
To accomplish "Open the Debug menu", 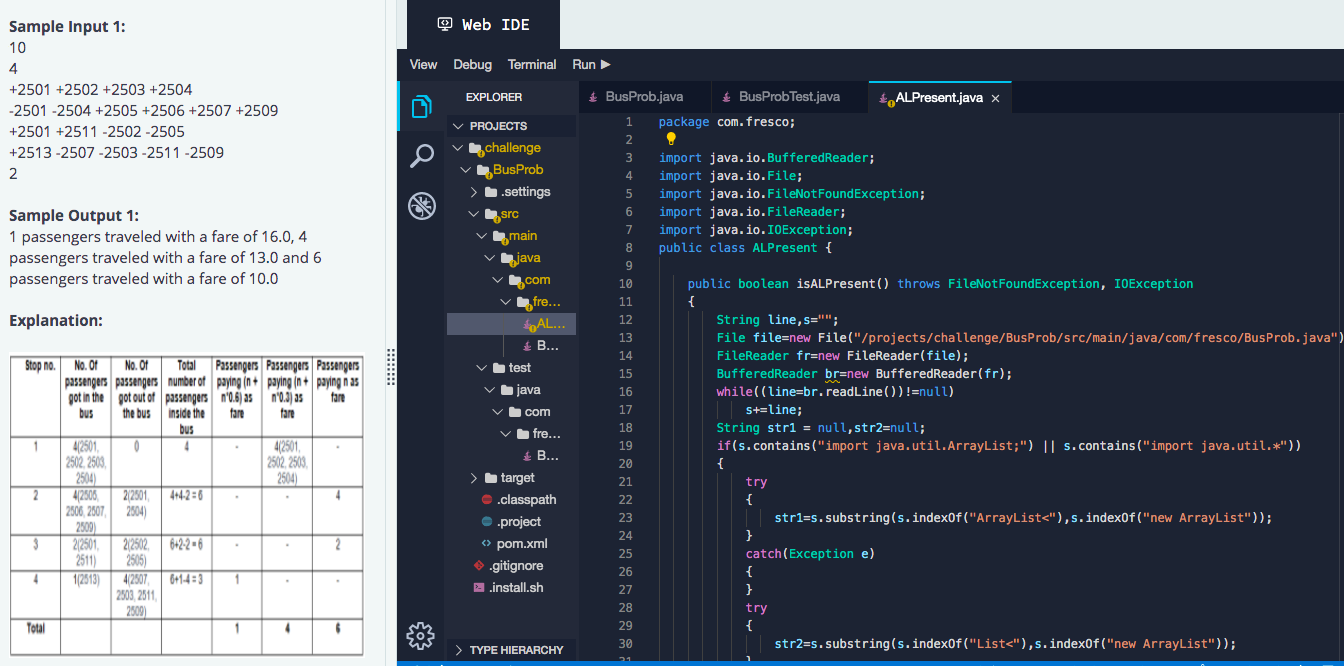I will 472,63.
